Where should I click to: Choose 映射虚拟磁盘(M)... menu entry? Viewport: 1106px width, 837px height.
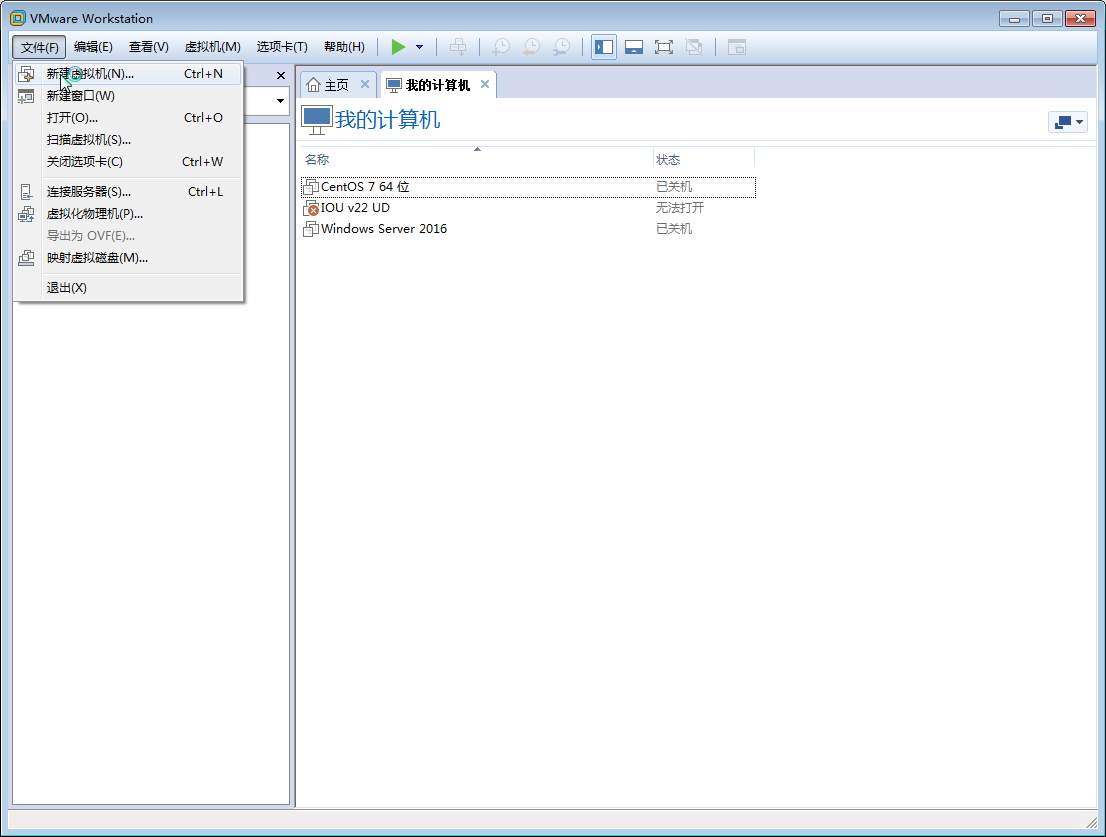128,258
